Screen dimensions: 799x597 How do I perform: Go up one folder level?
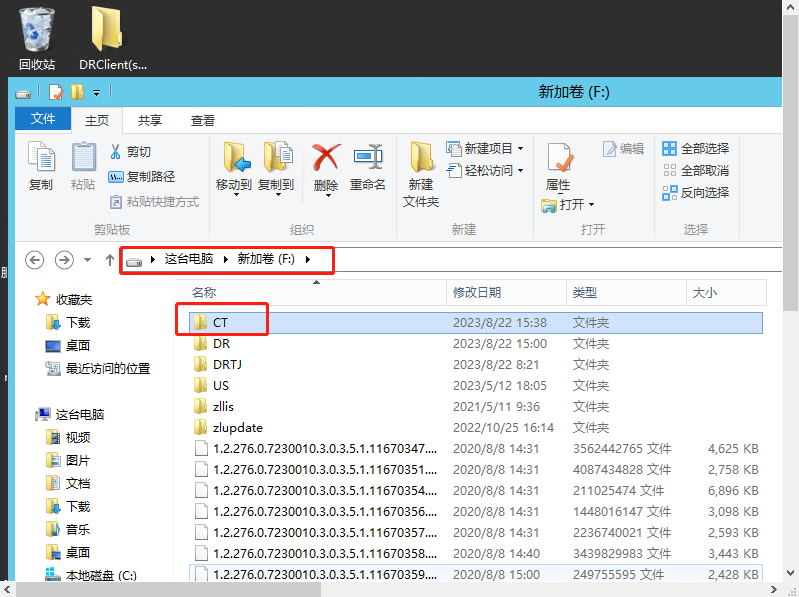click(x=109, y=260)
